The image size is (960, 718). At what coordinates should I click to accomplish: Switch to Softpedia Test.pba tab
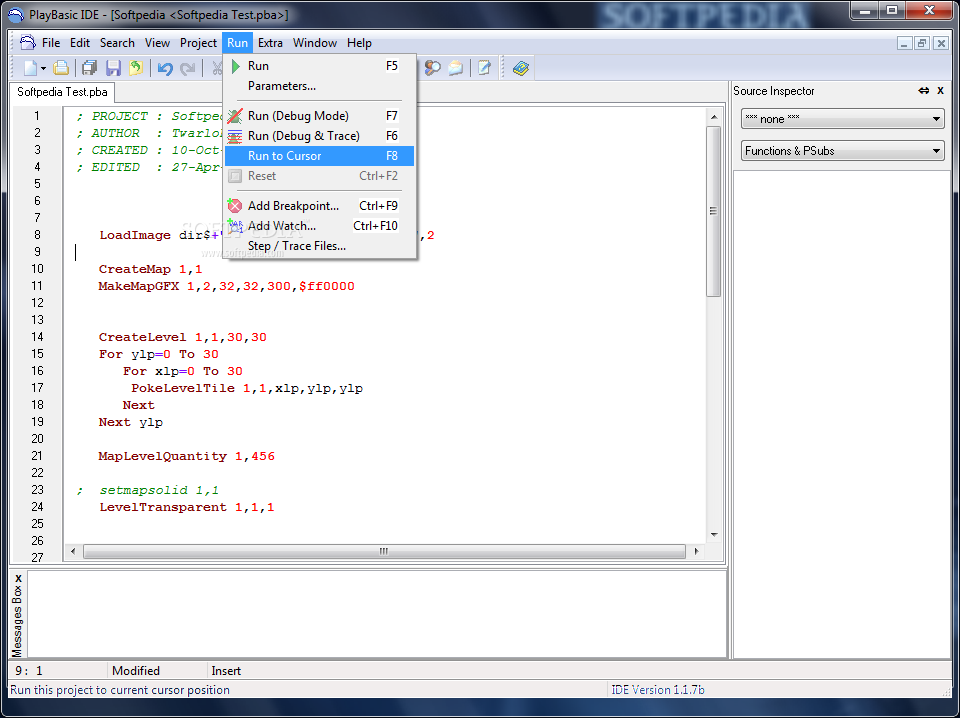tap(62, 92)
